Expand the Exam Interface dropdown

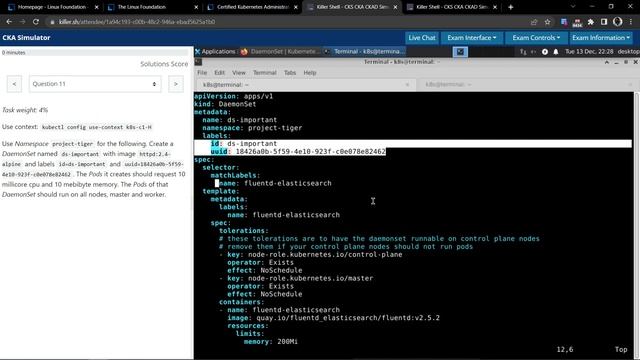tap(471, 38)
